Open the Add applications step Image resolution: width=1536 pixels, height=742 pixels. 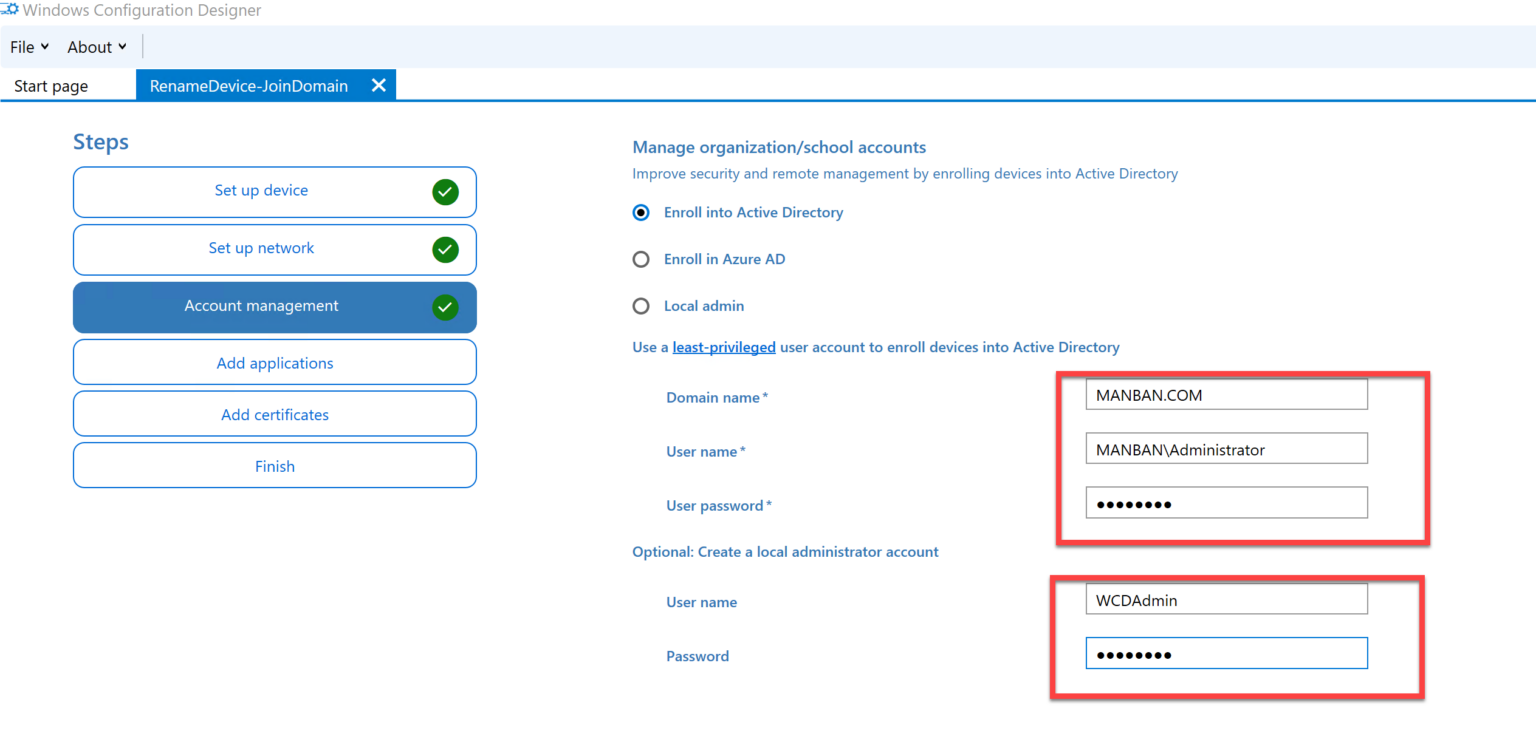(274, 362)
